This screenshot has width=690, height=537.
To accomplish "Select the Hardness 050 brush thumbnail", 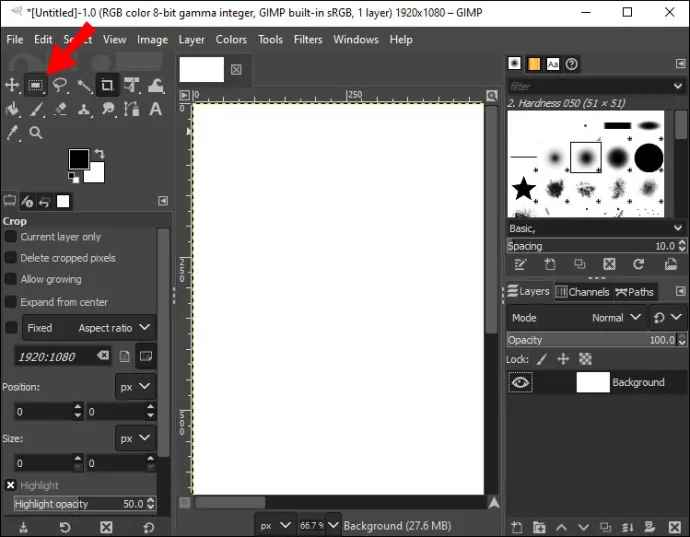I will coord(585,157).
